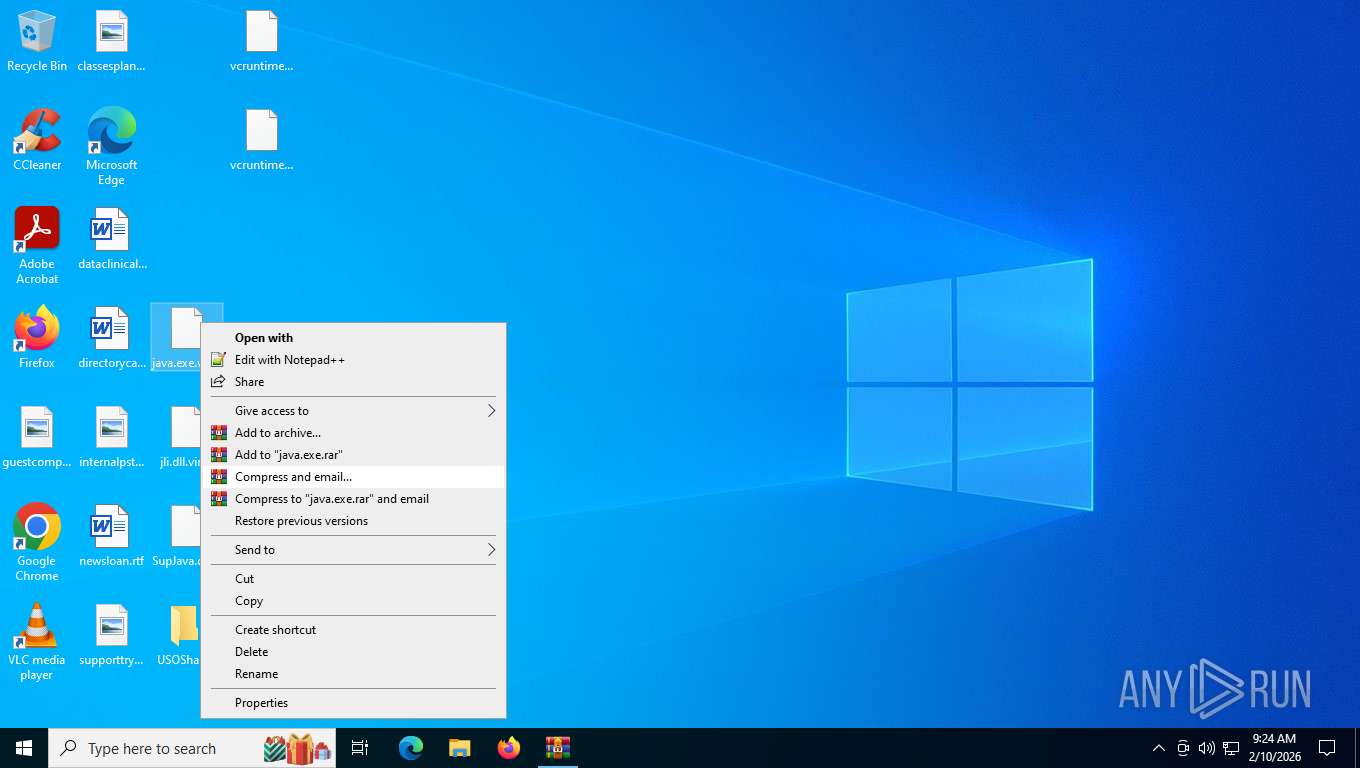The width and height of the screenshot is (1360, 768).
Task: Select the second vcruntime file icon
Action: pyautogui.click(x=261, y=140)
